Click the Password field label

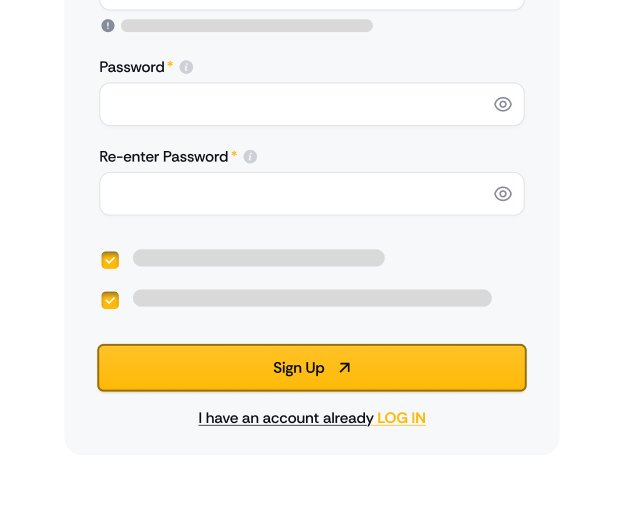click(132, 67)
